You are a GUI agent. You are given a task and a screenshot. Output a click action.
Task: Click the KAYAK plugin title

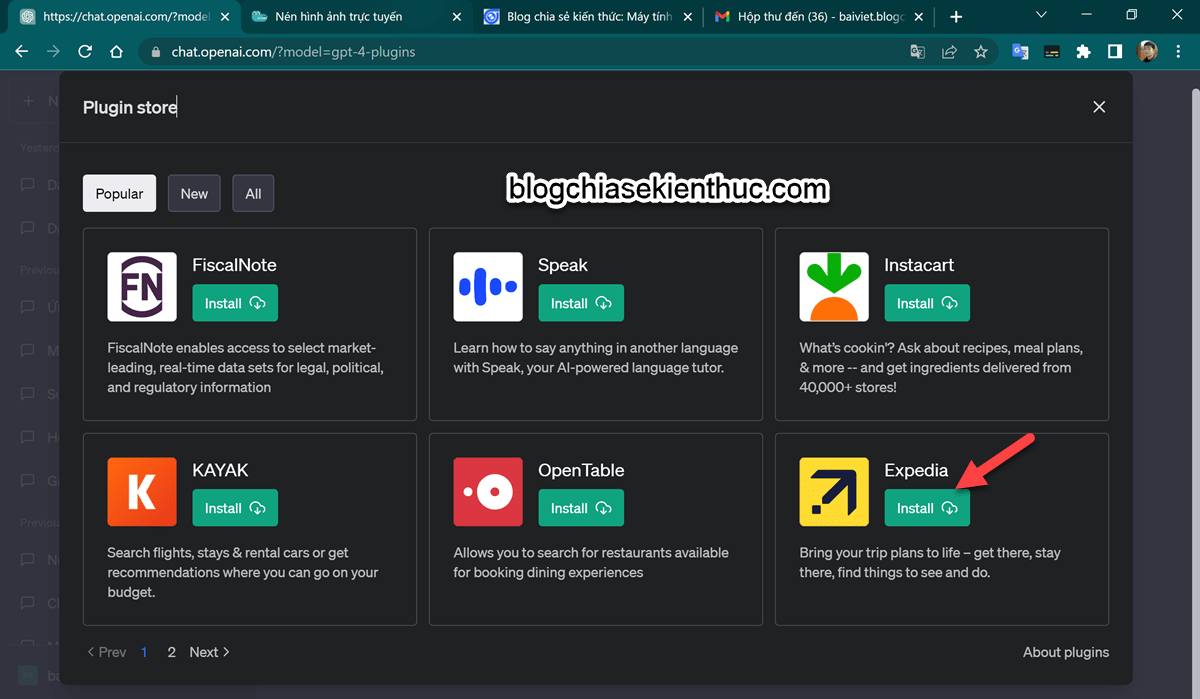pos(220,470)
